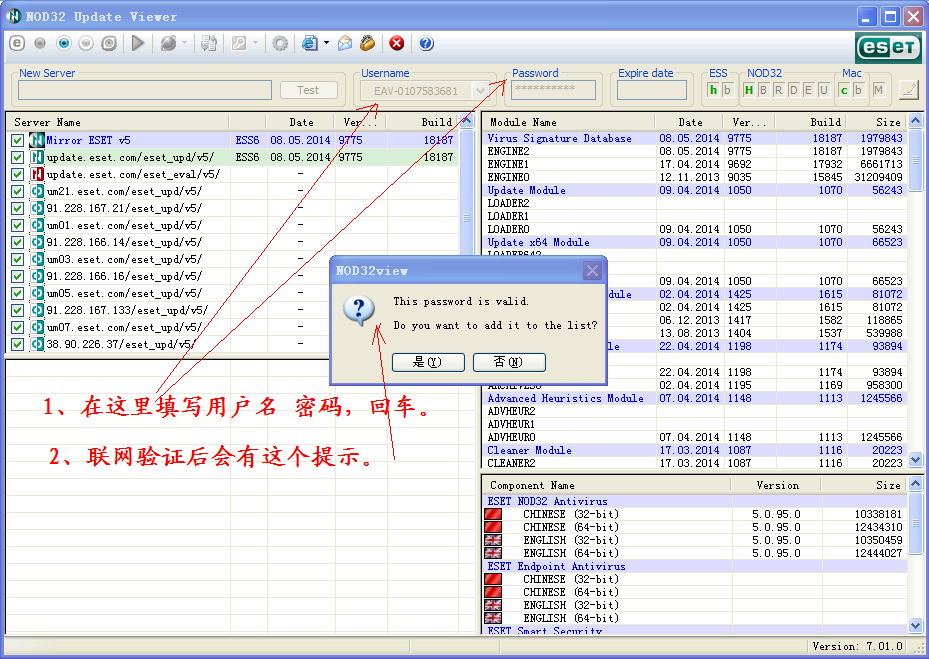Toggle the ESS 'b' button

[x=728, y=90]
